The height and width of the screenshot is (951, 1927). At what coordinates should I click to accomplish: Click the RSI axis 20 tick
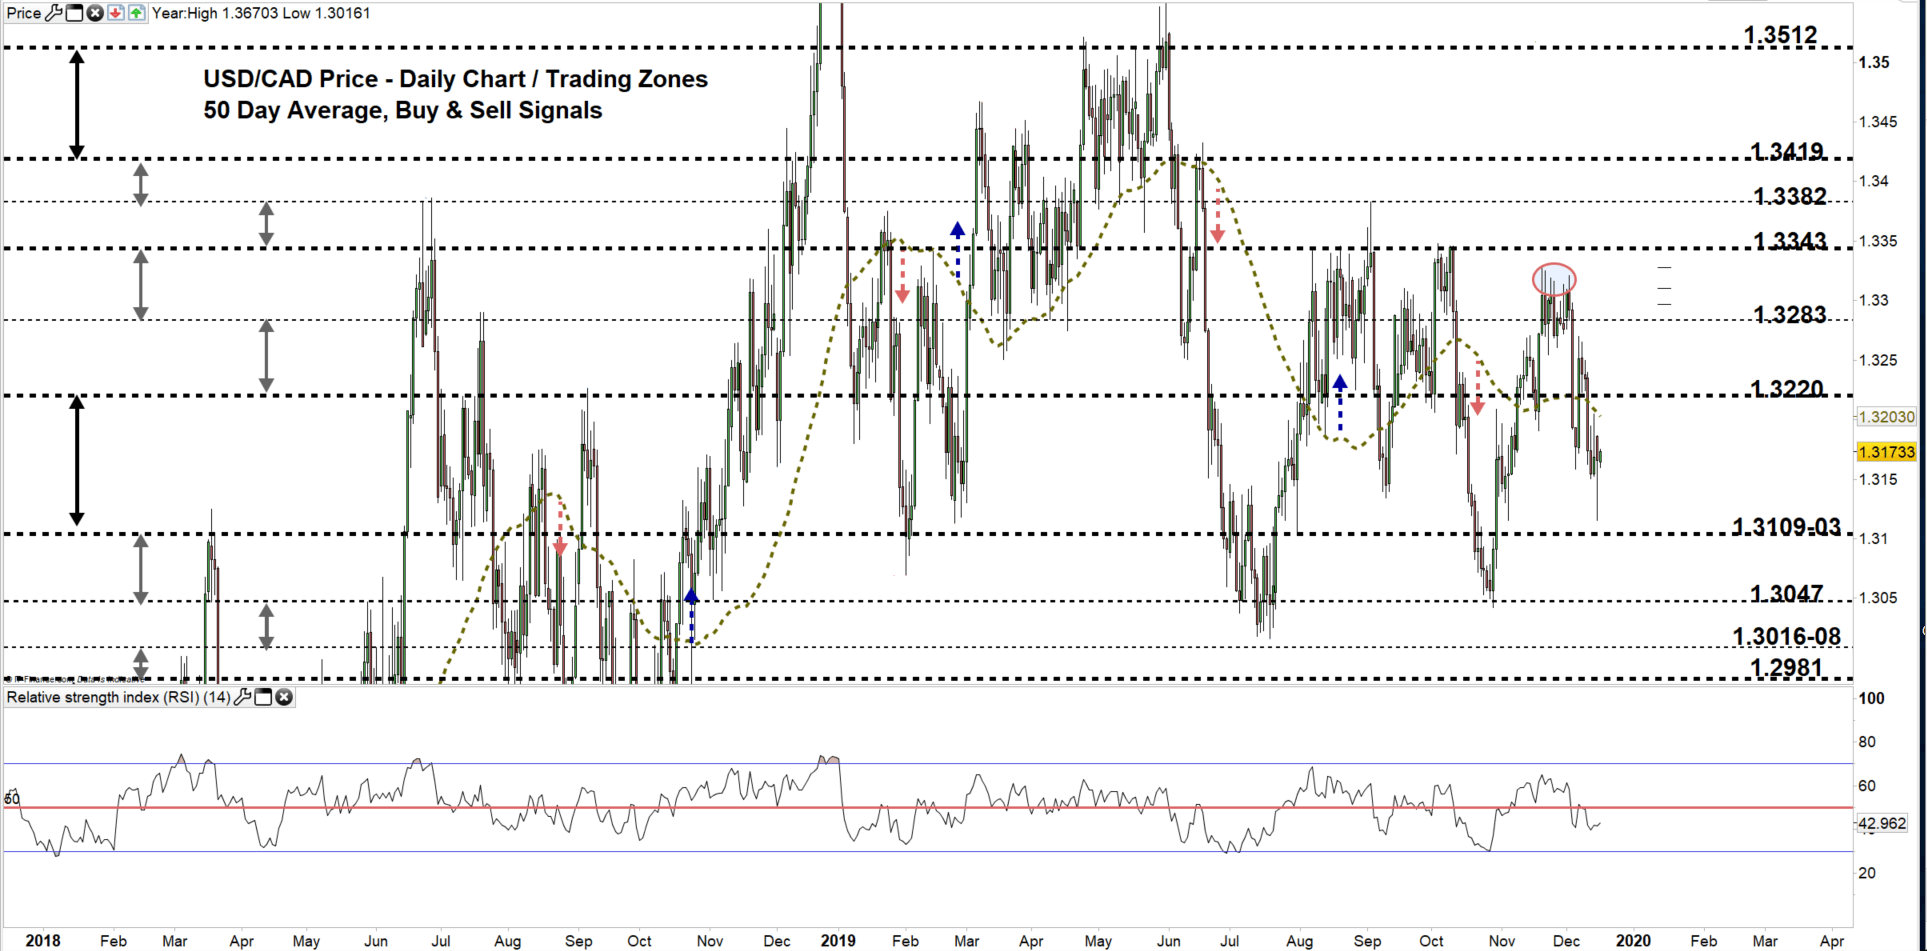click(1867, 873)
